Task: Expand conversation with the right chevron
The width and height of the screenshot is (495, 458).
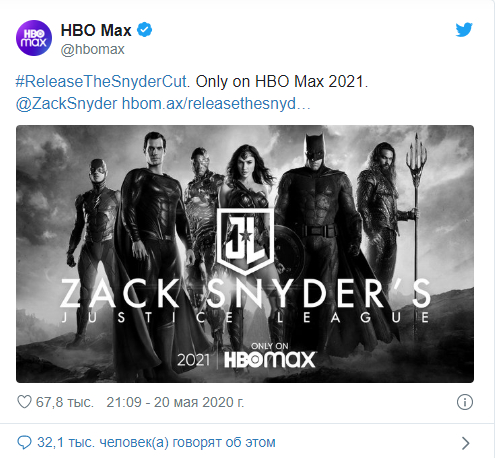Action: (x=466, y=443)
